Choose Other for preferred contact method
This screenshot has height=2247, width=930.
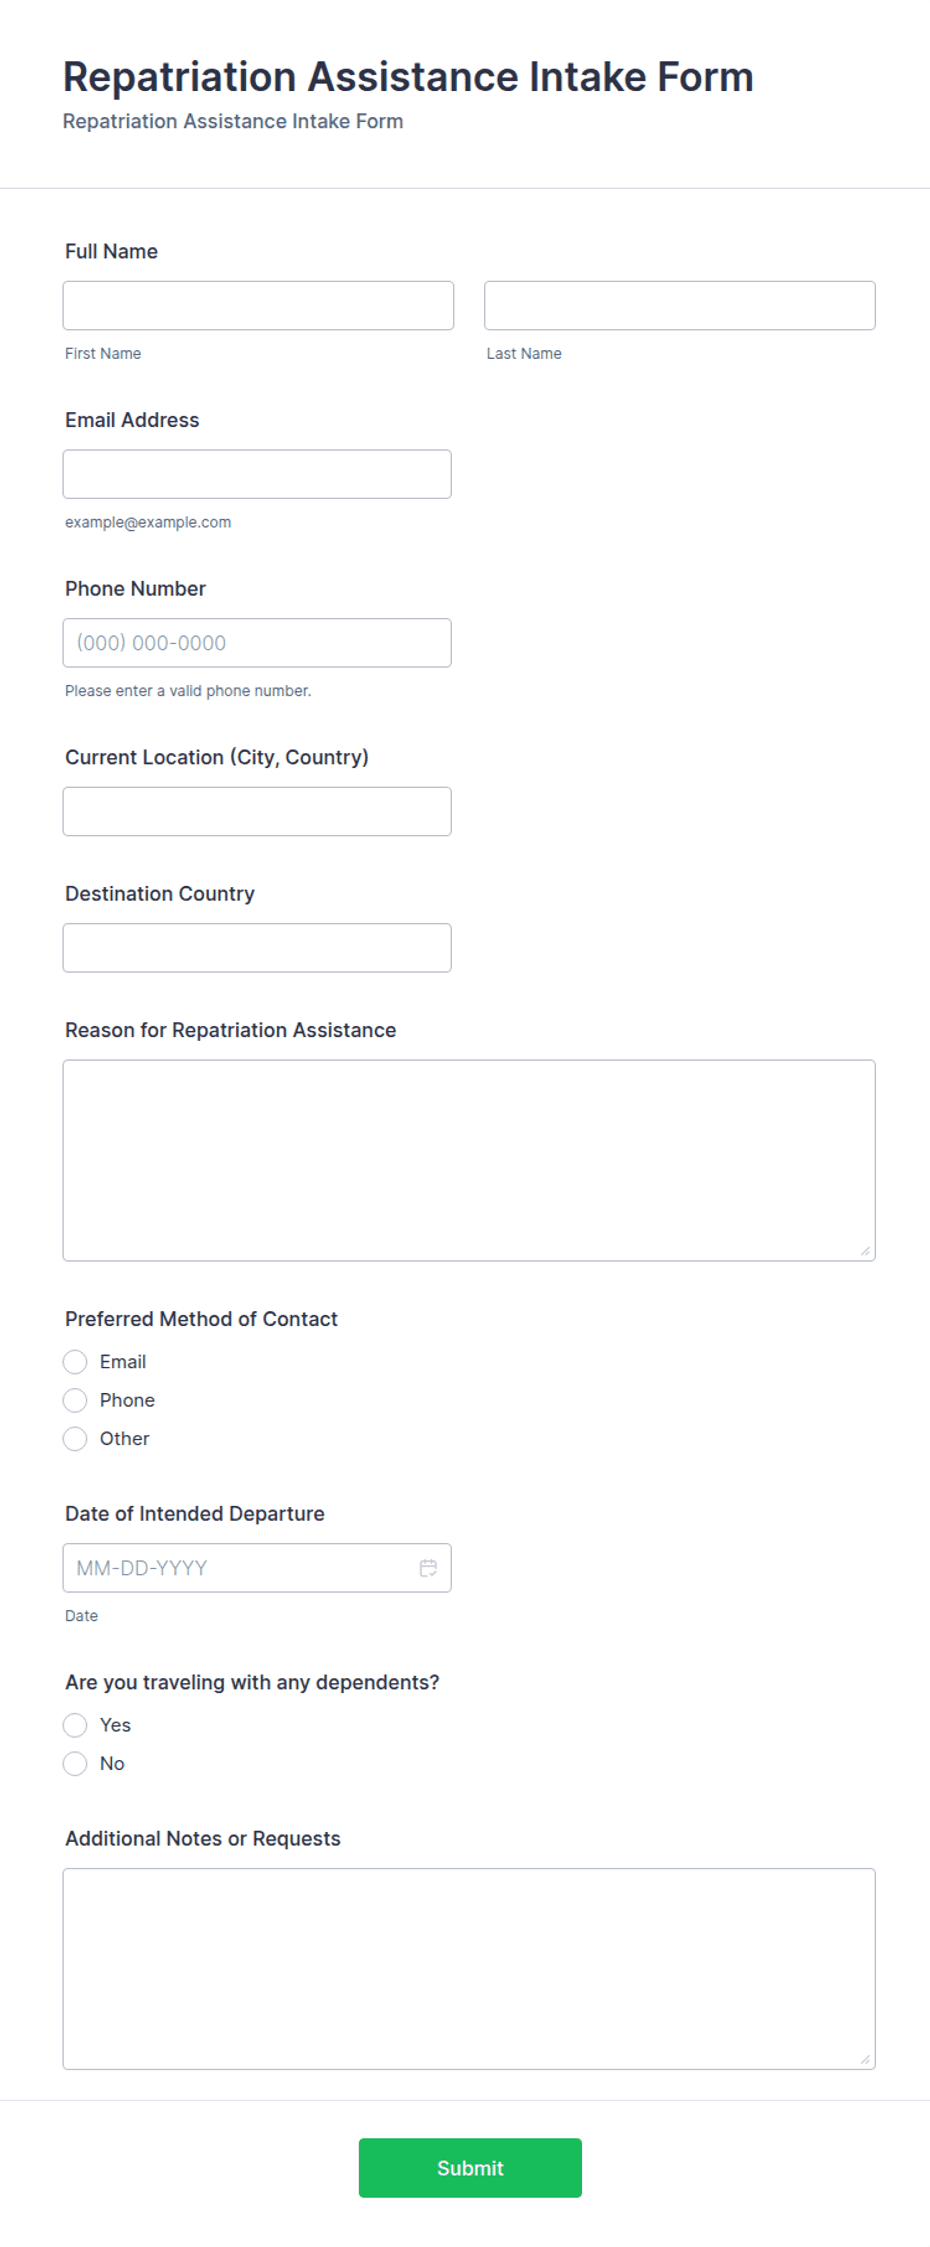(x=75, y=1438)
